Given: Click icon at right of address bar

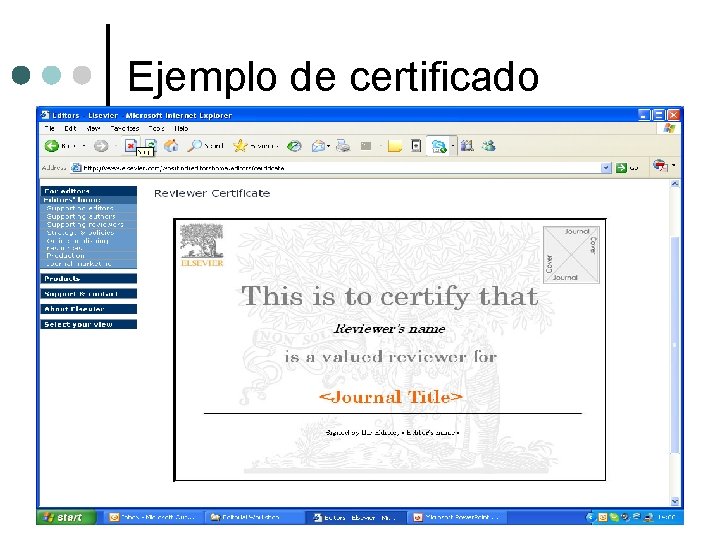Looking at the screenshot, I should [660, 165].
